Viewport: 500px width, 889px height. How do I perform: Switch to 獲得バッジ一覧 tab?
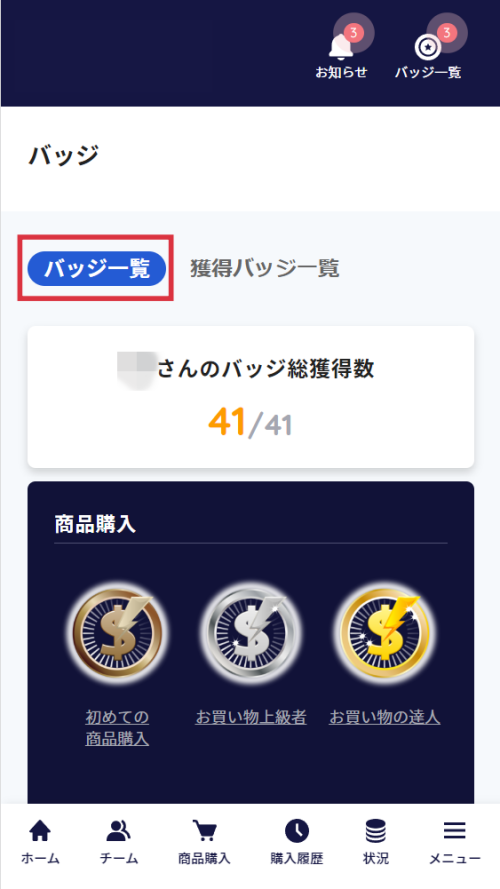(x=265, y=268)
